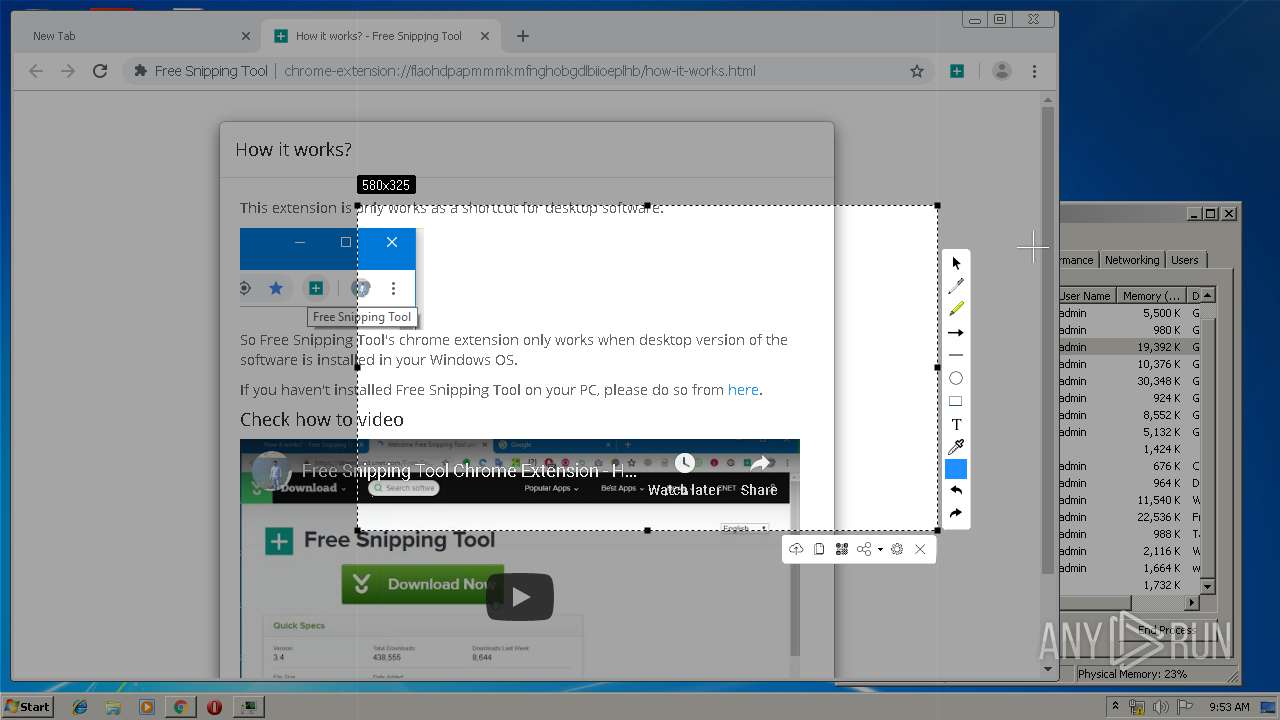Pick the eyedropper color picker tool
Screen dimensions: 1280x720
coord(956,447)
